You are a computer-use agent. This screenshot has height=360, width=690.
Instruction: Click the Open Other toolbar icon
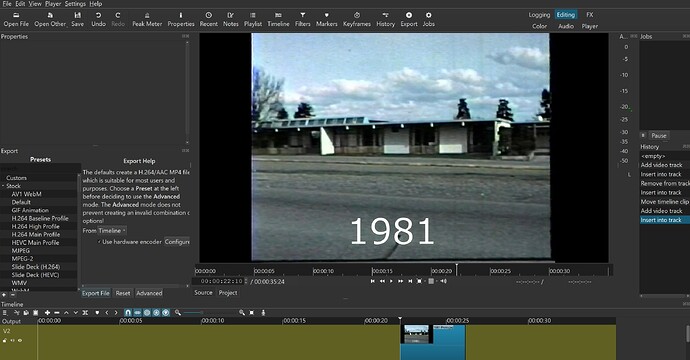(50, 20)
